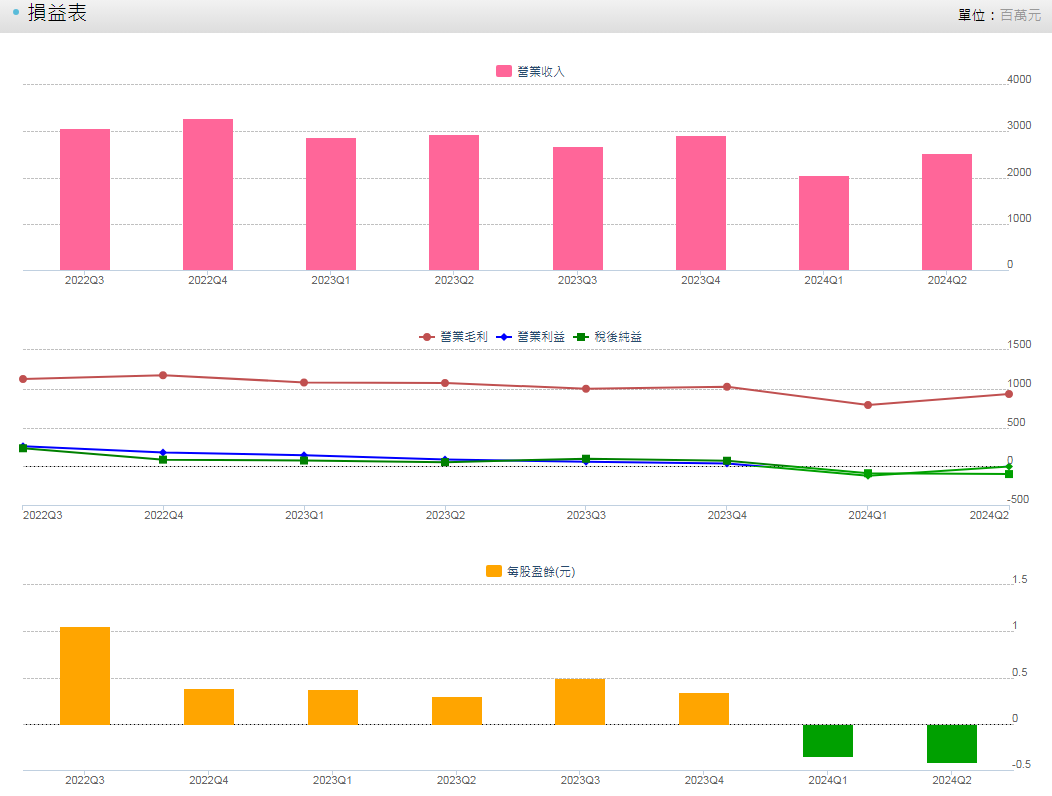Click the 2024Q2 green net income square marker

click(1008, 474)
